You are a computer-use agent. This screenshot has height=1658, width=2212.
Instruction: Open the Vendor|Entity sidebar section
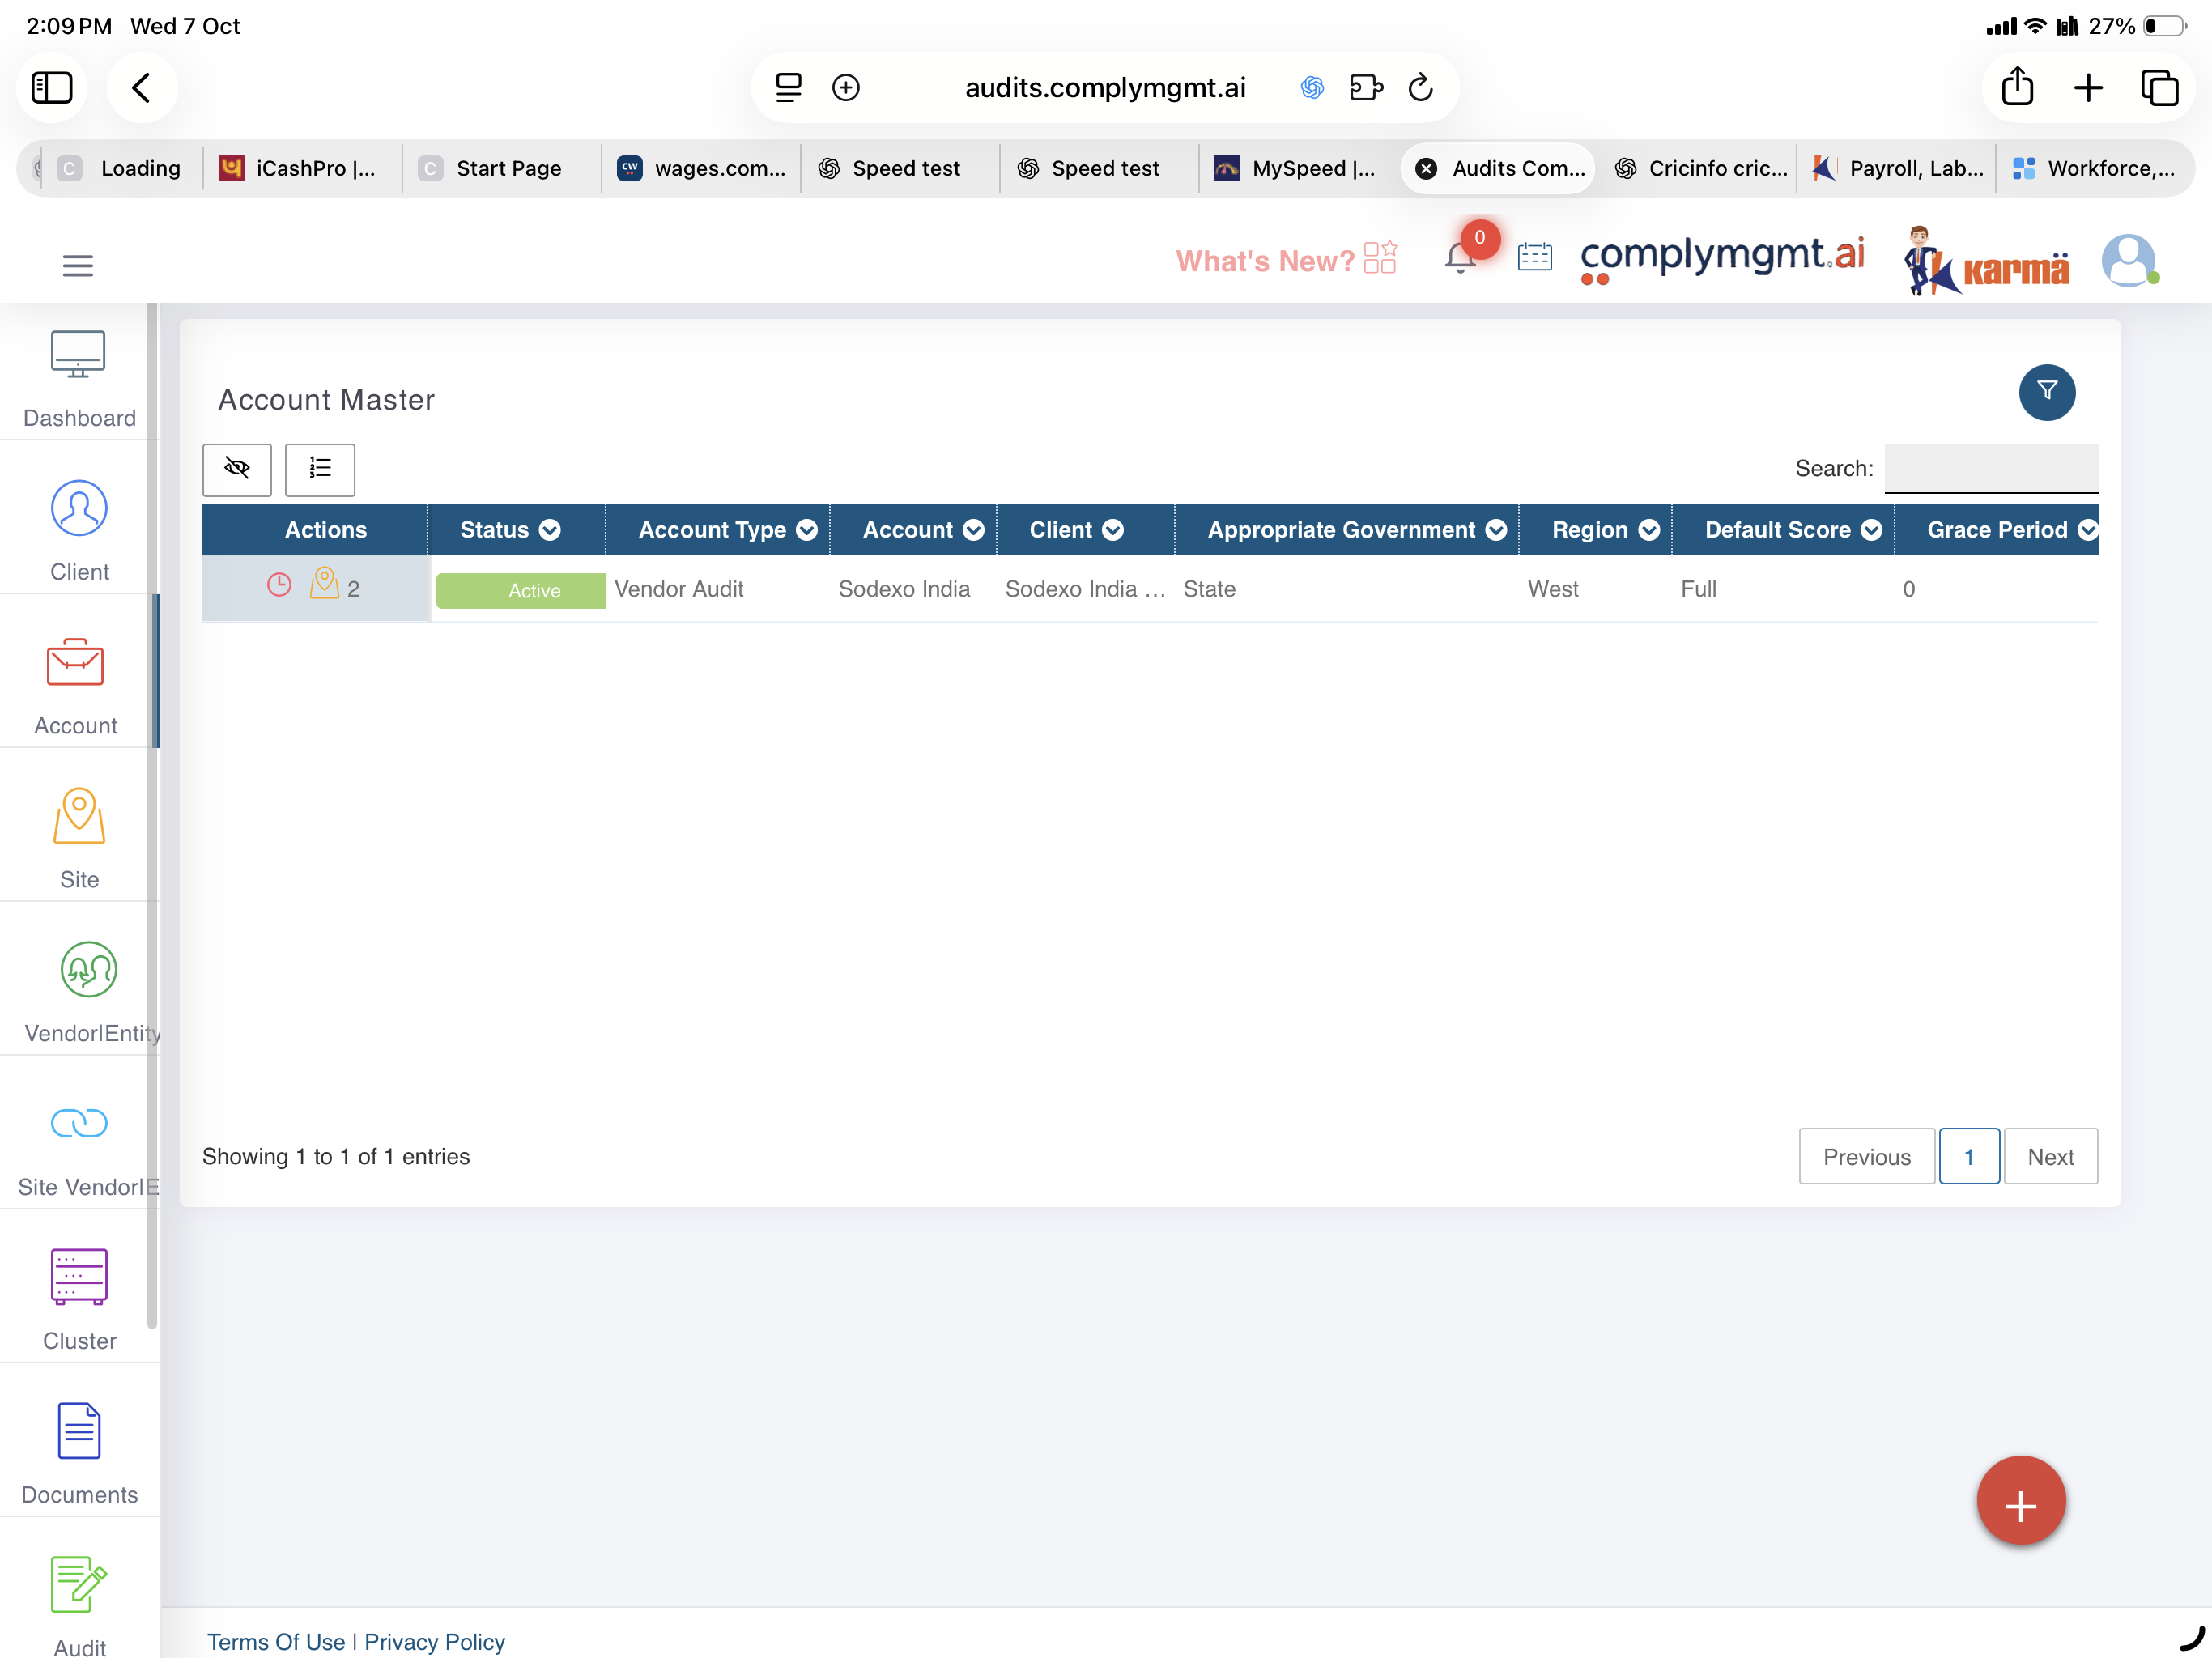coord(88,993)
